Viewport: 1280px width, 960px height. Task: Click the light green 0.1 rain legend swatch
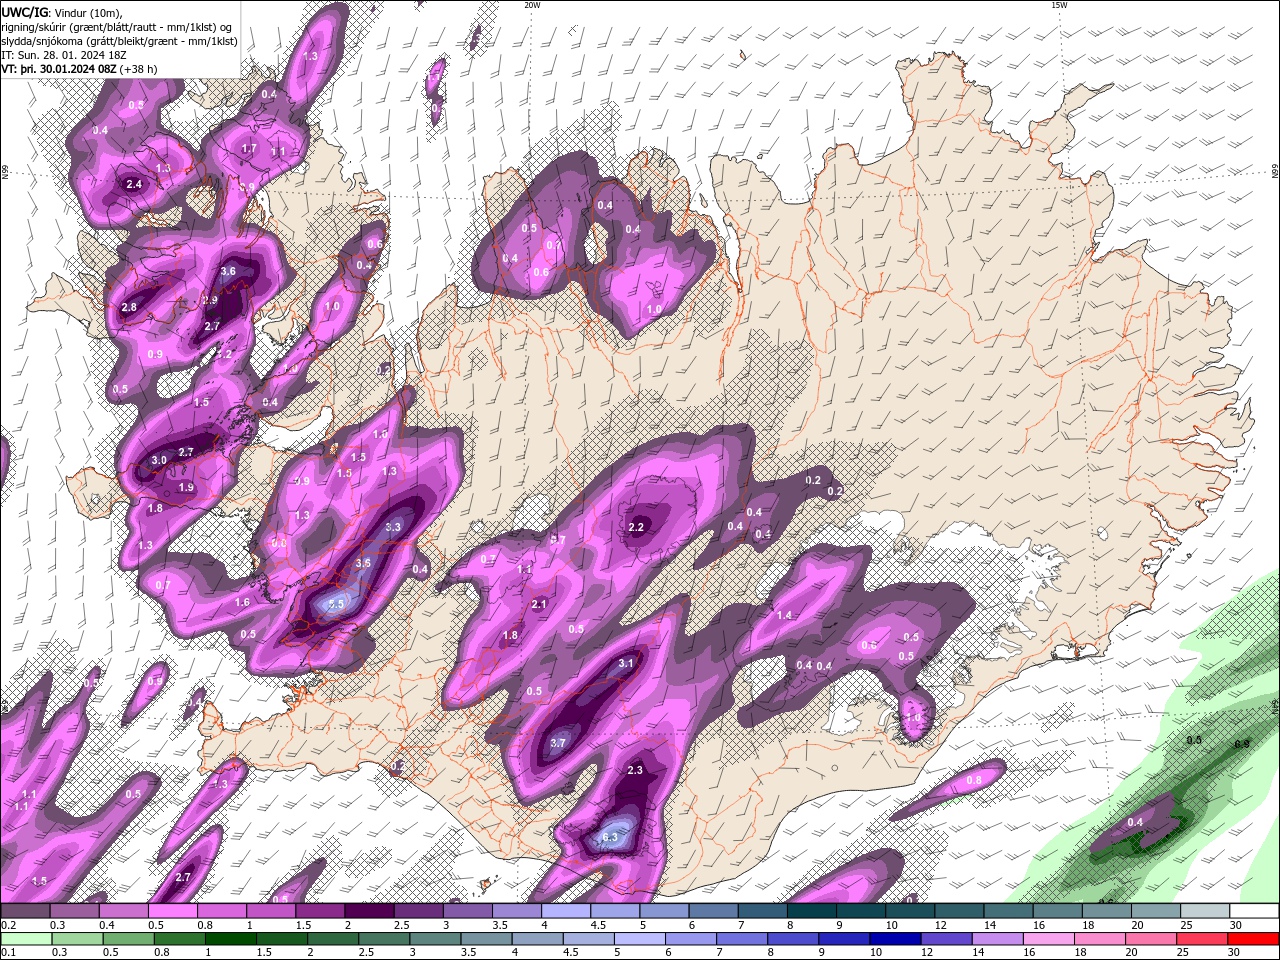(x=26, y=939)
